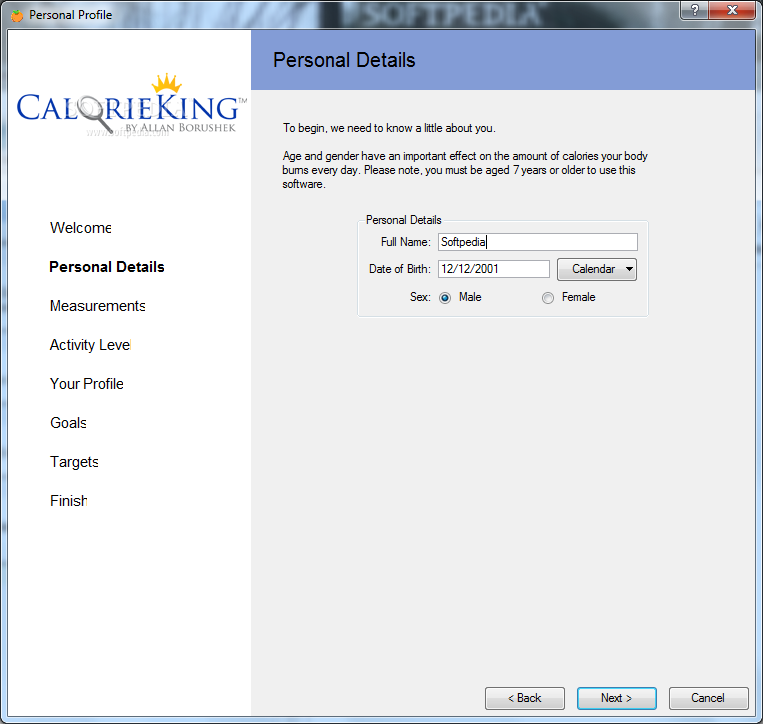Open the Finish step
This screenshot has width=763, height=724.
point(69,500)
